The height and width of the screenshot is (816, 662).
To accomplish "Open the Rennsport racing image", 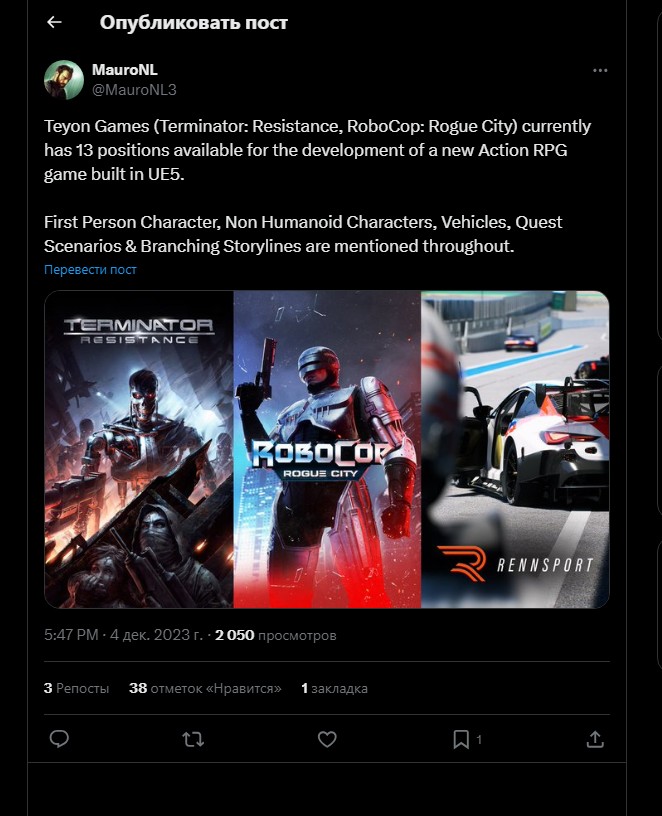I will [515, 449].
